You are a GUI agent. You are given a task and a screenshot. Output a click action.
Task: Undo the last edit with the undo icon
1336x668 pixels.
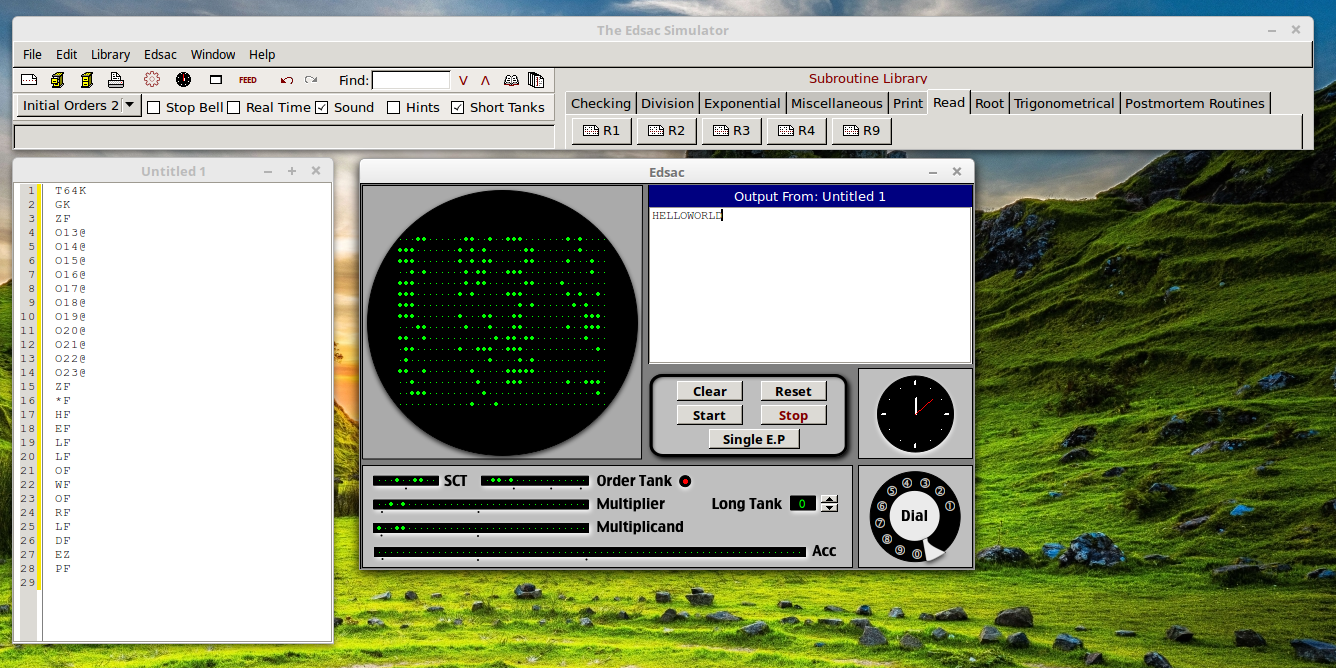pos(287,80)
